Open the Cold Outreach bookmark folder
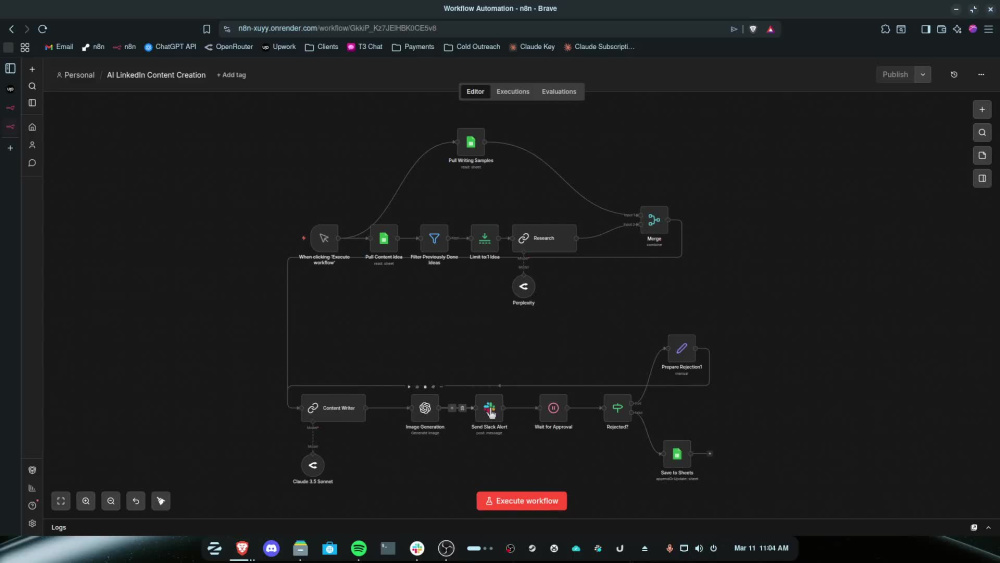This screenshot has height=563, width=1000. (472, 47)
